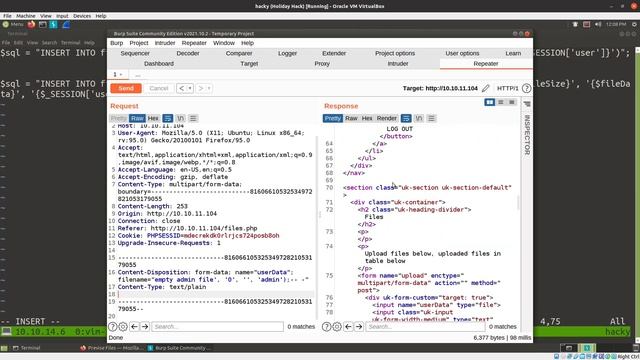The image size is (640, 360).
Task: Open the Response message options menu icon
Action: (x=431, y=118)
